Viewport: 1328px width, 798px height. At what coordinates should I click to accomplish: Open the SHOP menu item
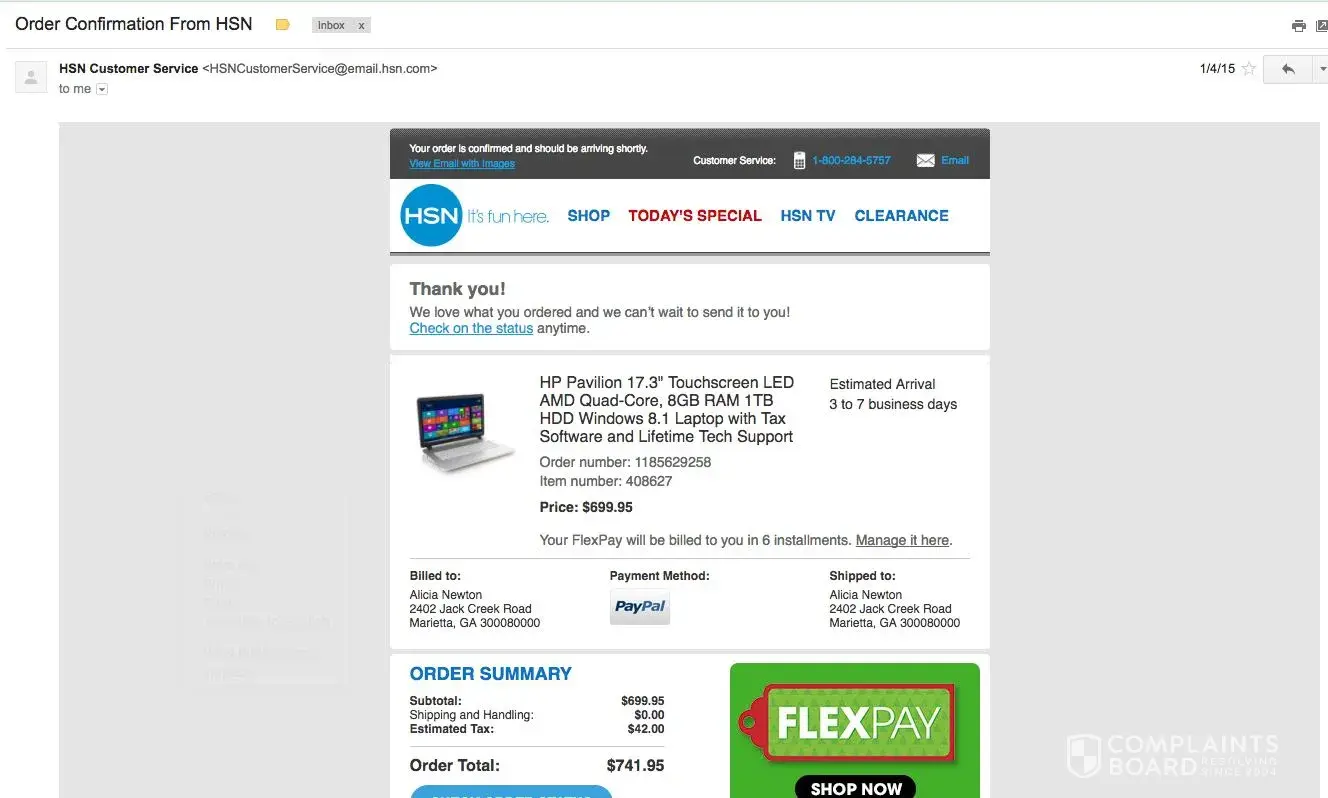click(x=588, y=216)
